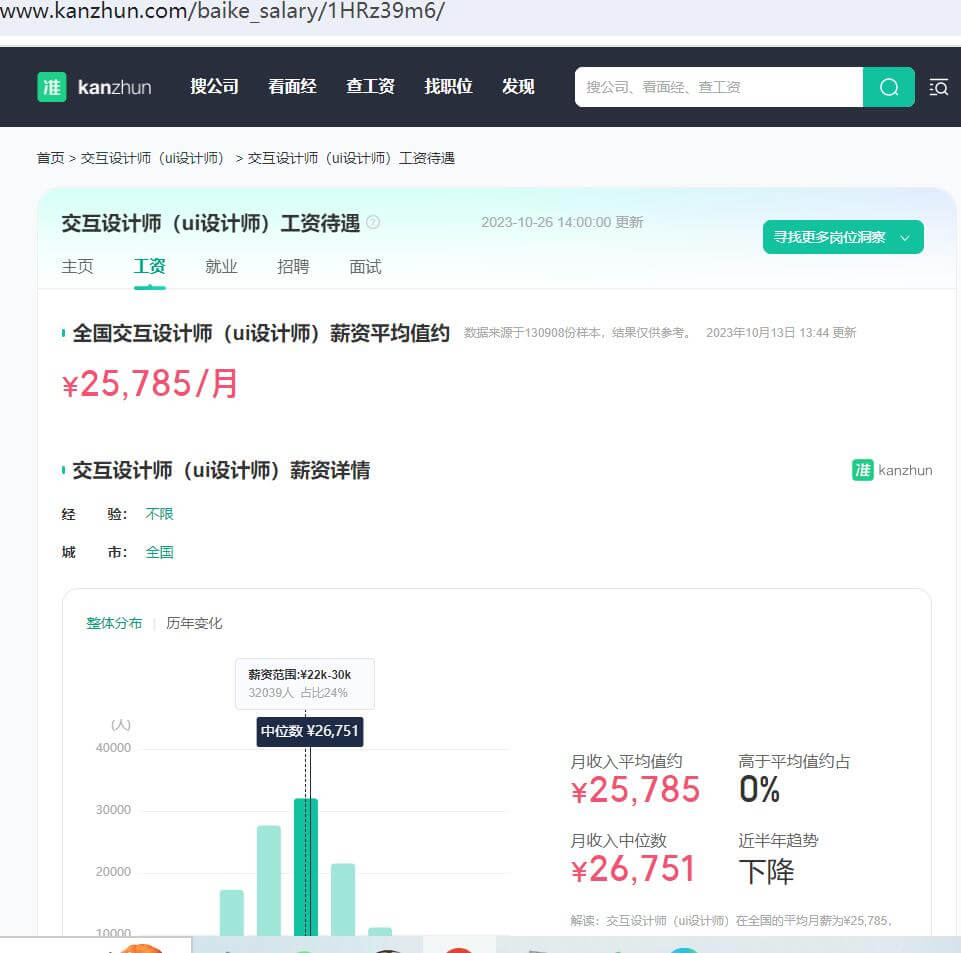Choose 不限 experience filter
Screen dimensions: 961x953
pos(159,514)
